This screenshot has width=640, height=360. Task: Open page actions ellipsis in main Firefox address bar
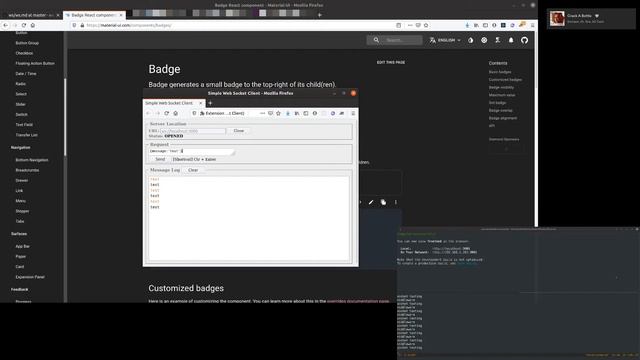tap(410, 25)
